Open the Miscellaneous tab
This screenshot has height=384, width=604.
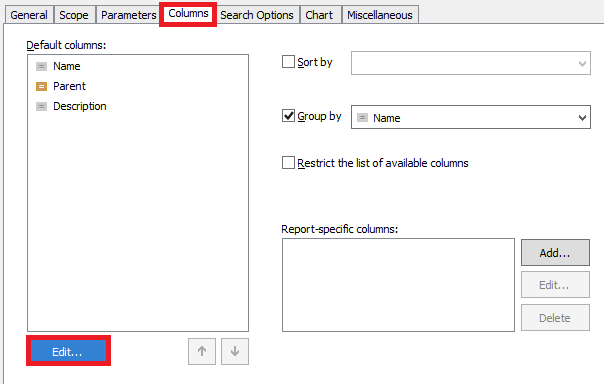(x=380, y=15)
